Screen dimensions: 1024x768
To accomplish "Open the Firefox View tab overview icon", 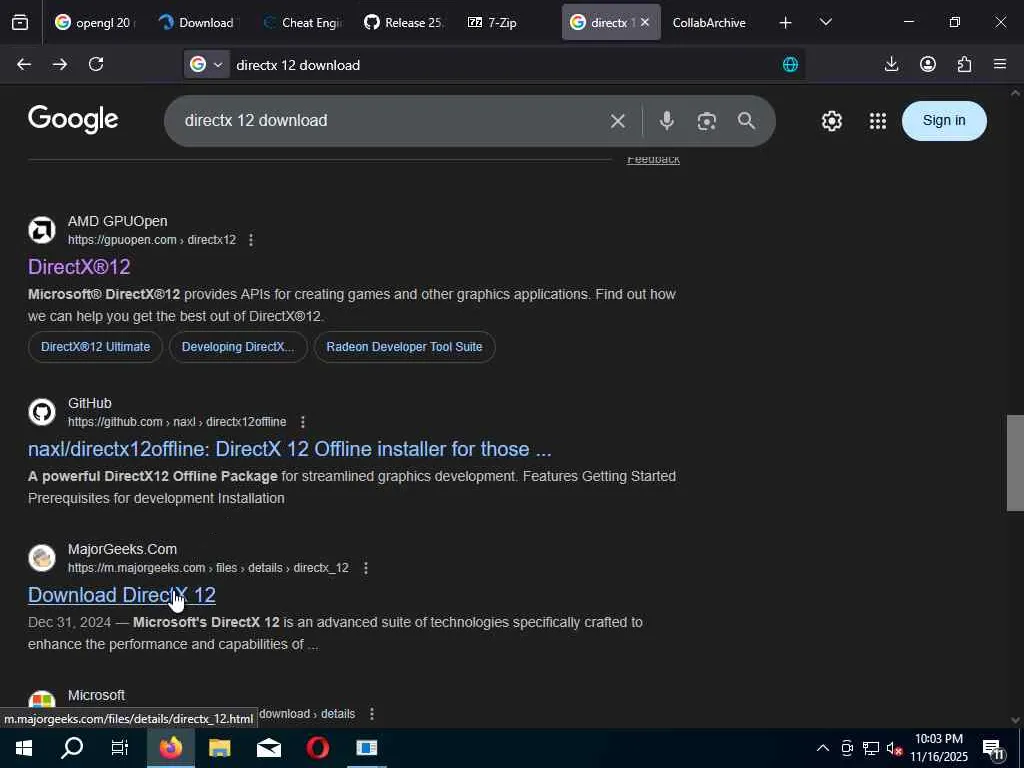I will pos(20,23).
